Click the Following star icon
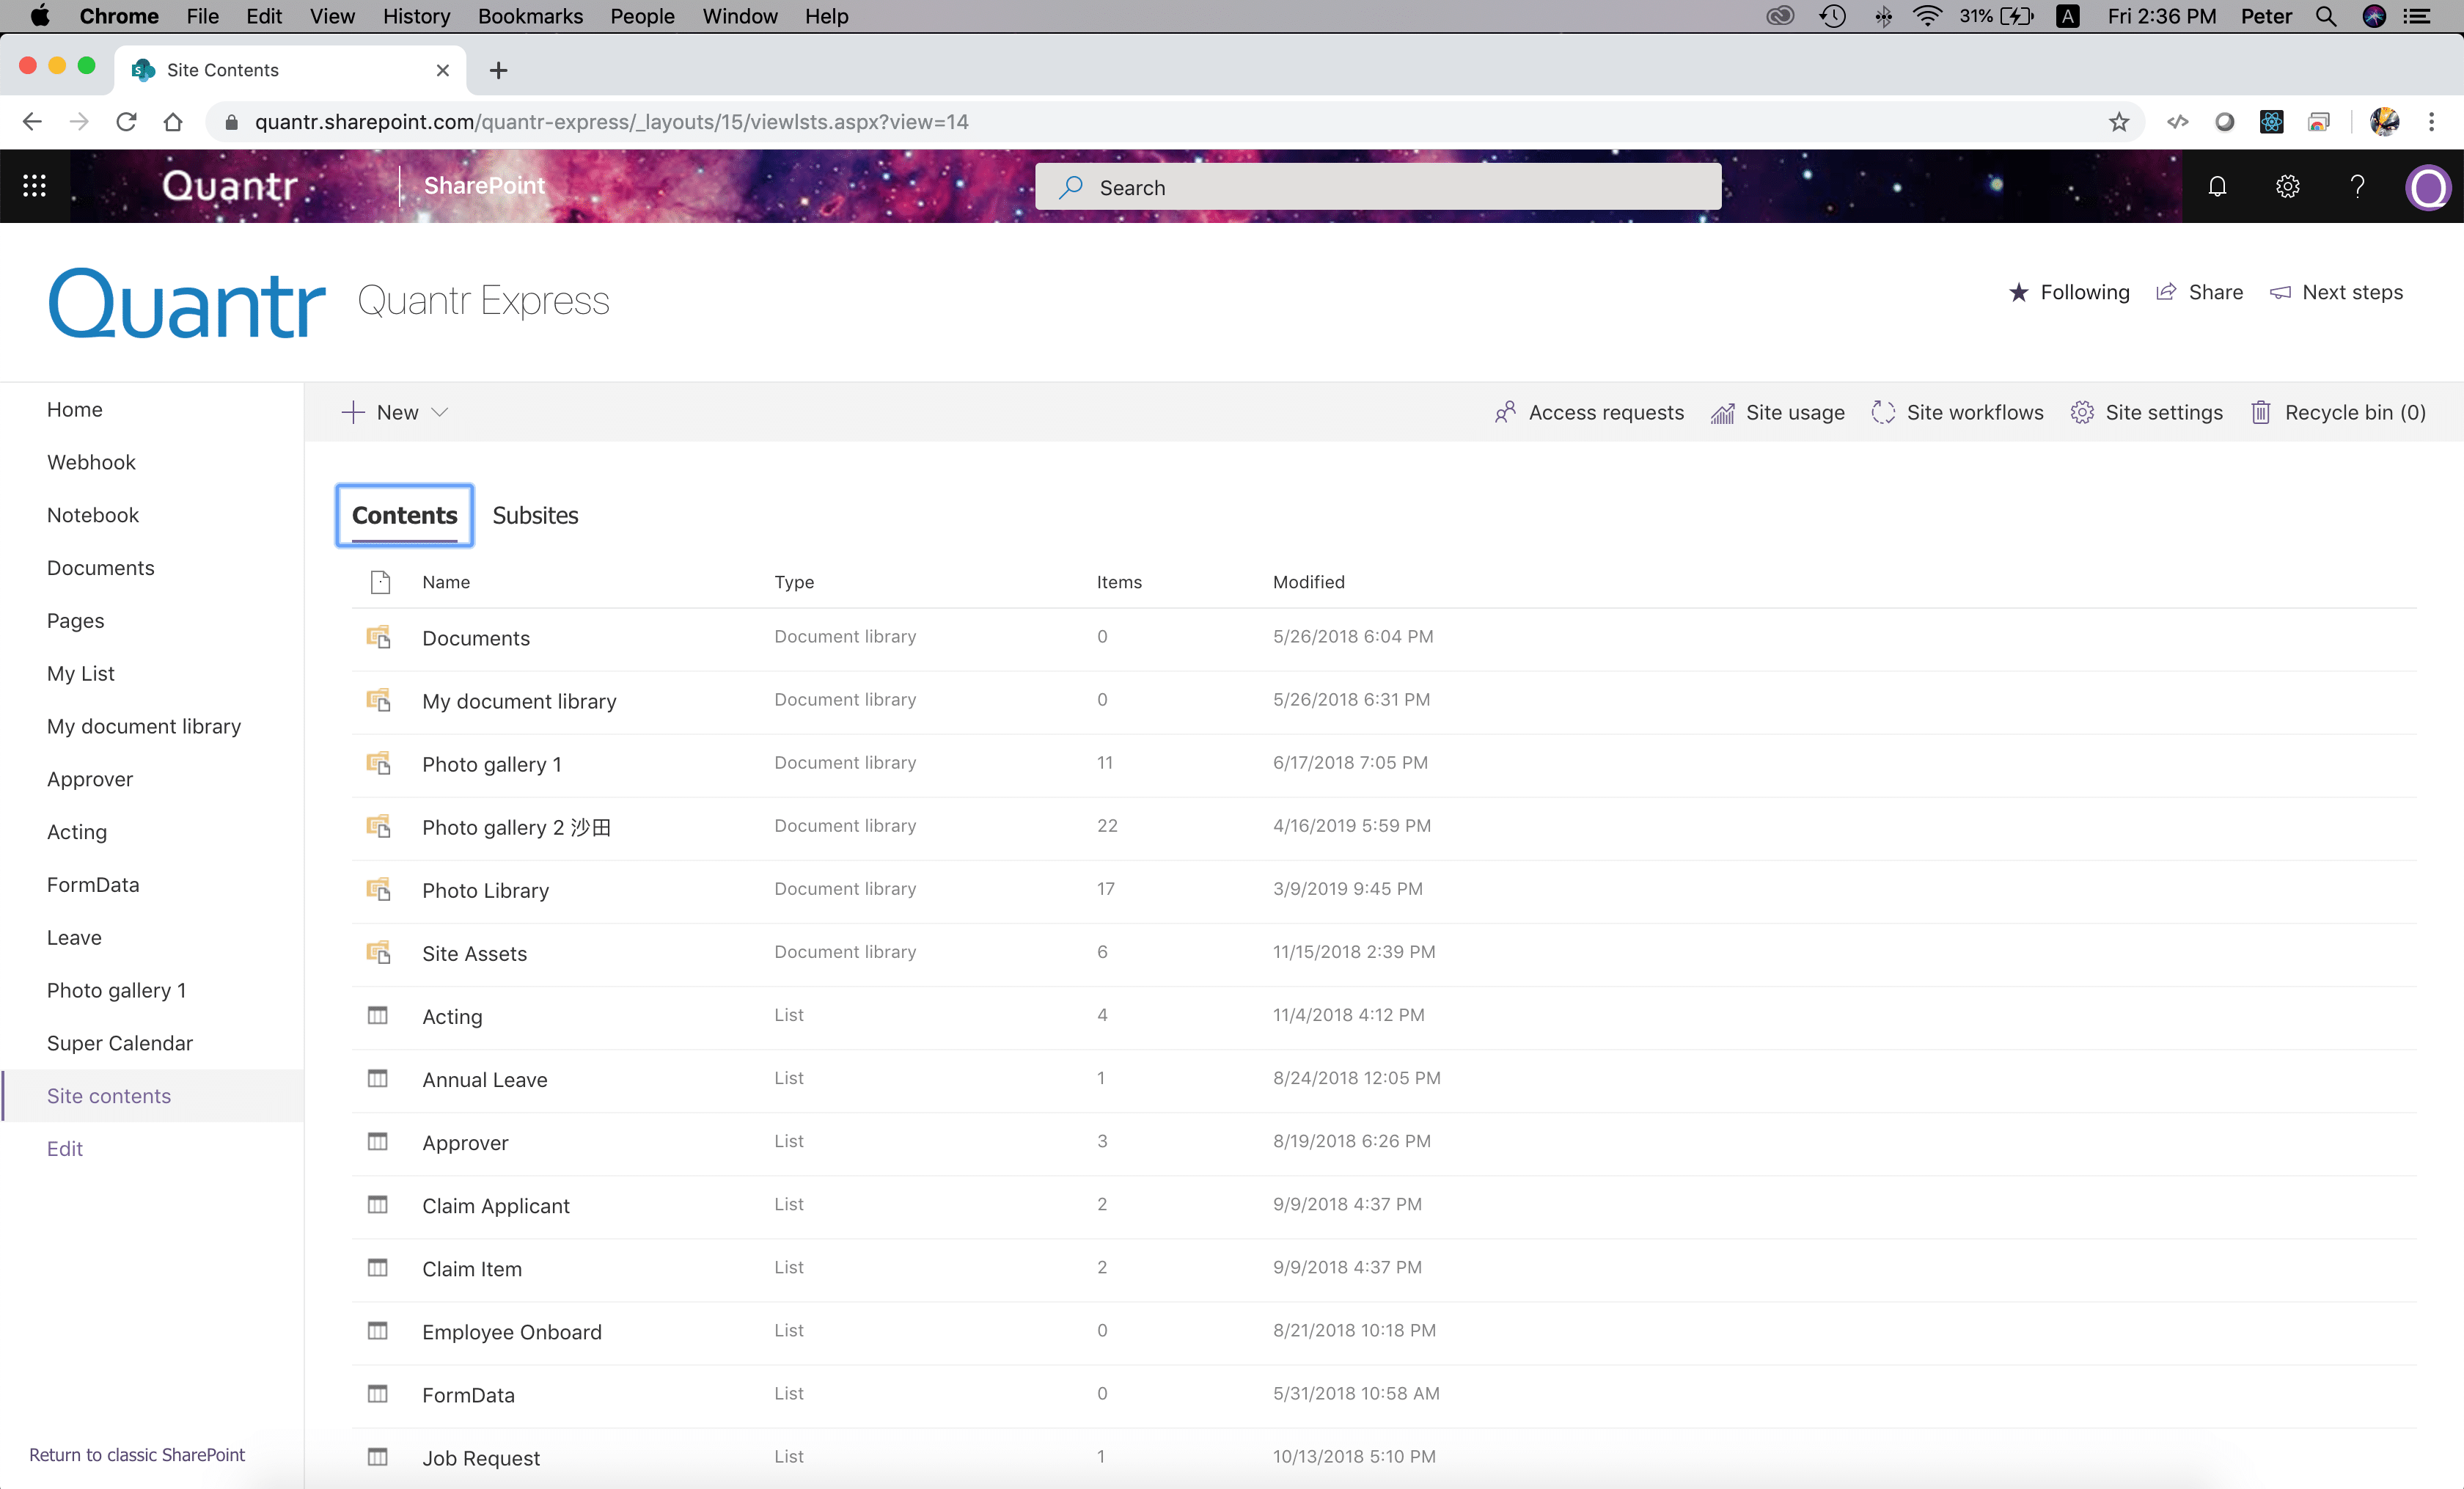Screen dimensions: 2464x1489 pos(2019,292)
